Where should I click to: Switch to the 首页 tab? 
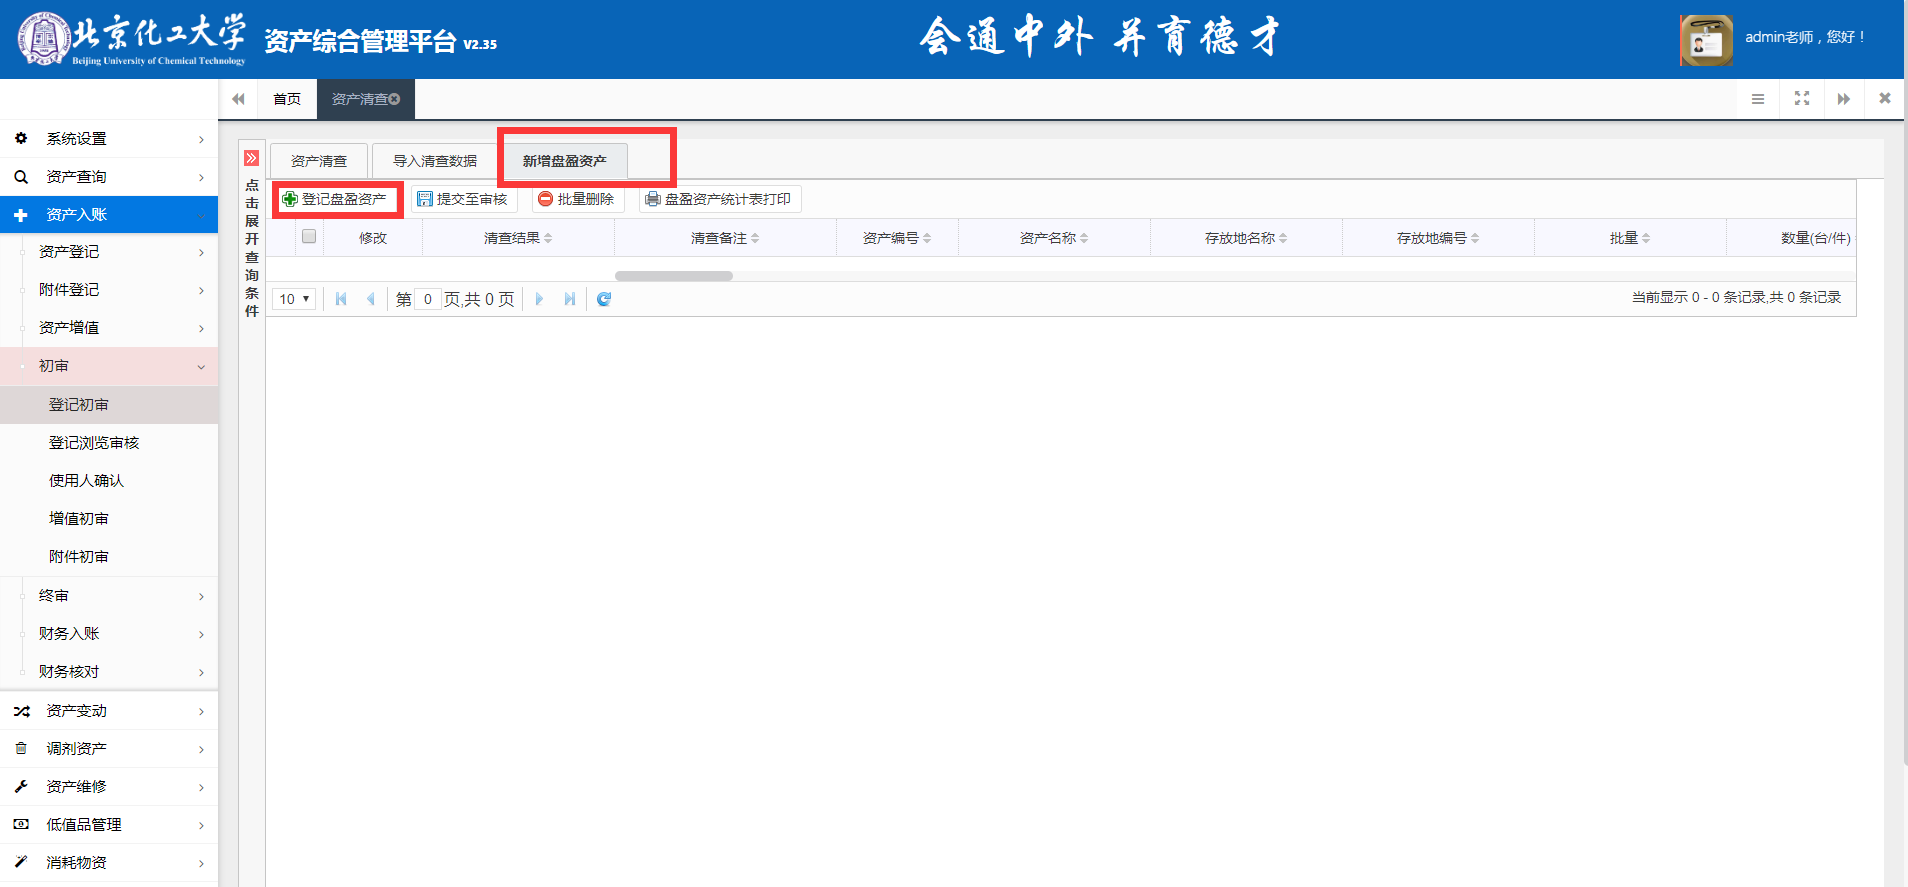pyautogui.click(x=287, y=99)
